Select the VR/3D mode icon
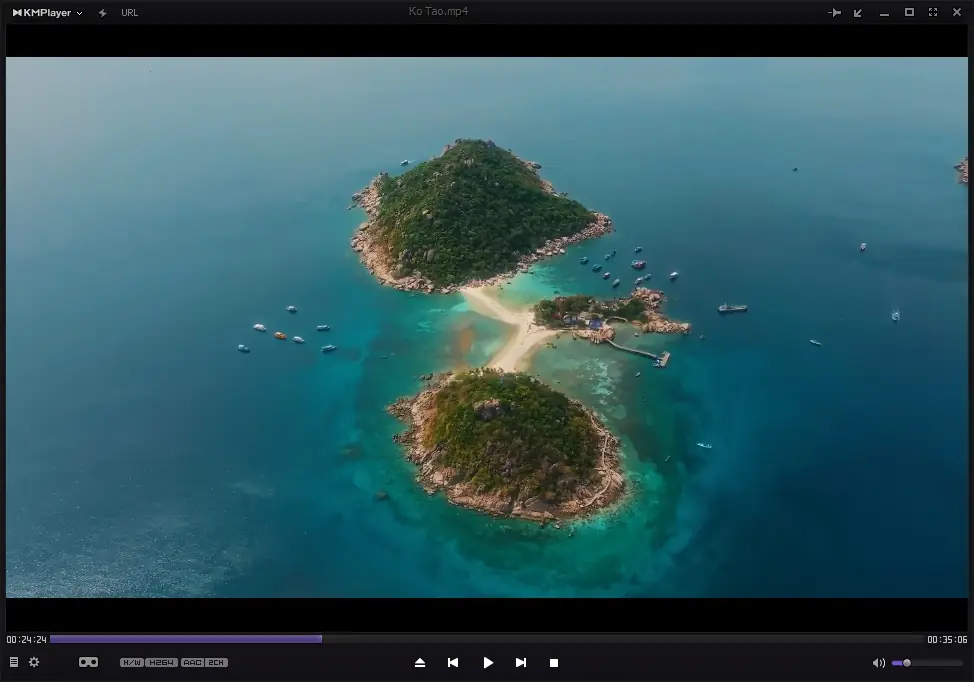Screen dimensions: 974x682 coord(88,662)
